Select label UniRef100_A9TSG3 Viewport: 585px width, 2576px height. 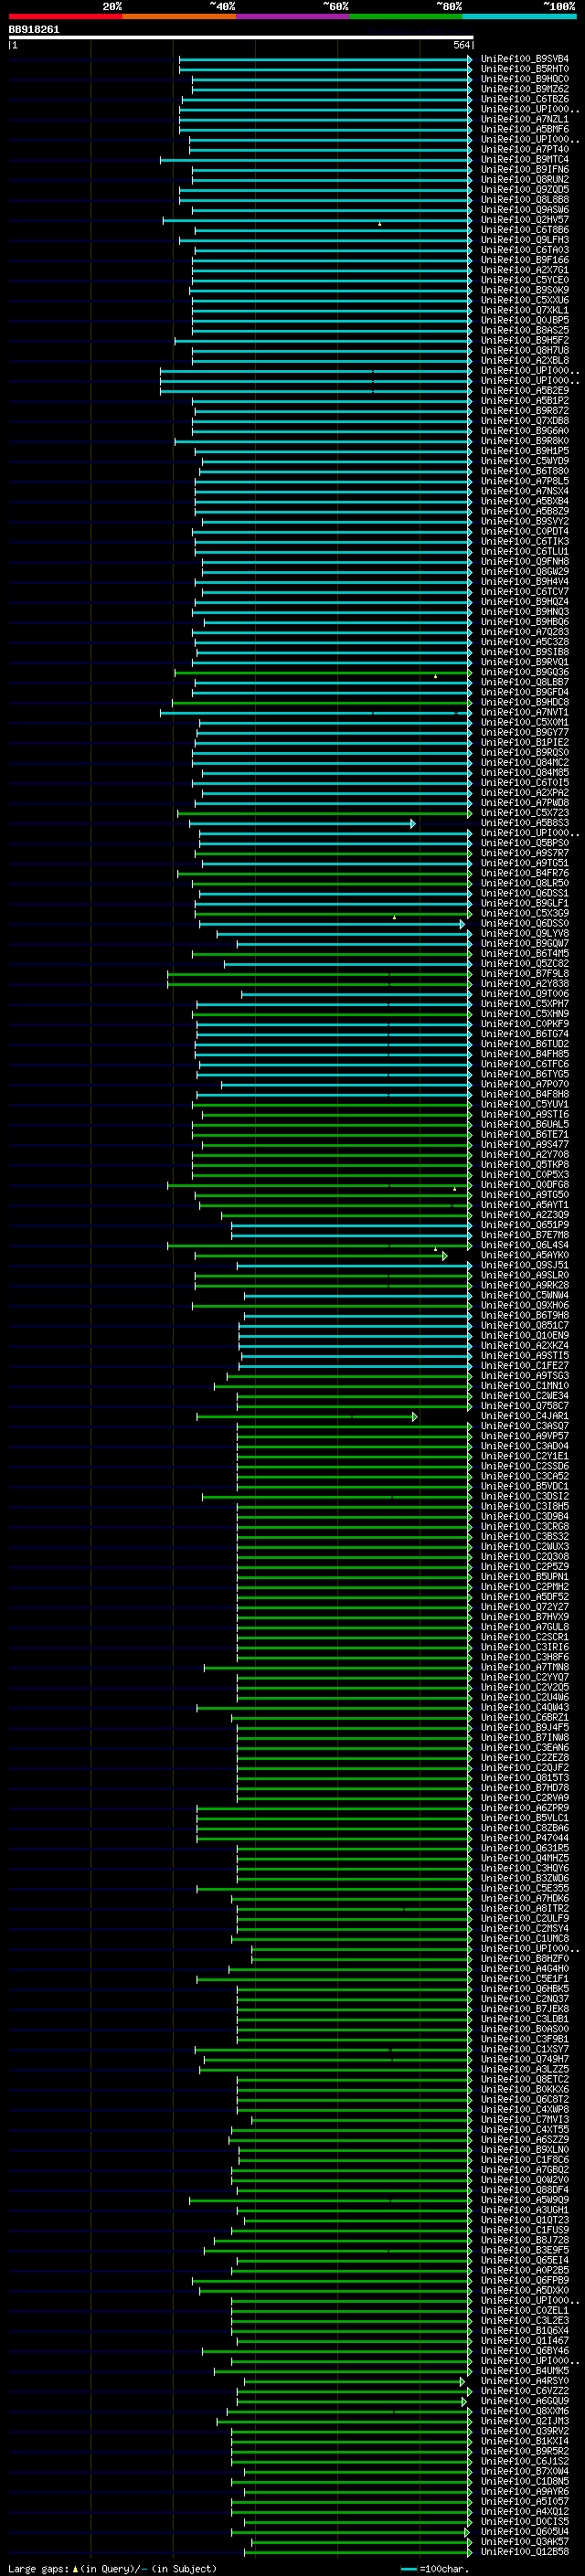525,1376
